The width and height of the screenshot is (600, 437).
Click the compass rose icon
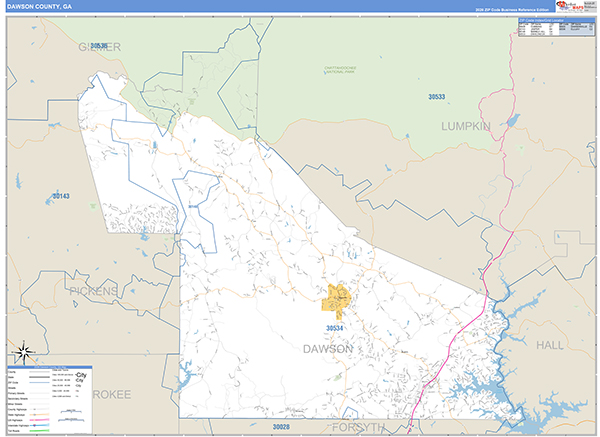(x=24, y=352)
